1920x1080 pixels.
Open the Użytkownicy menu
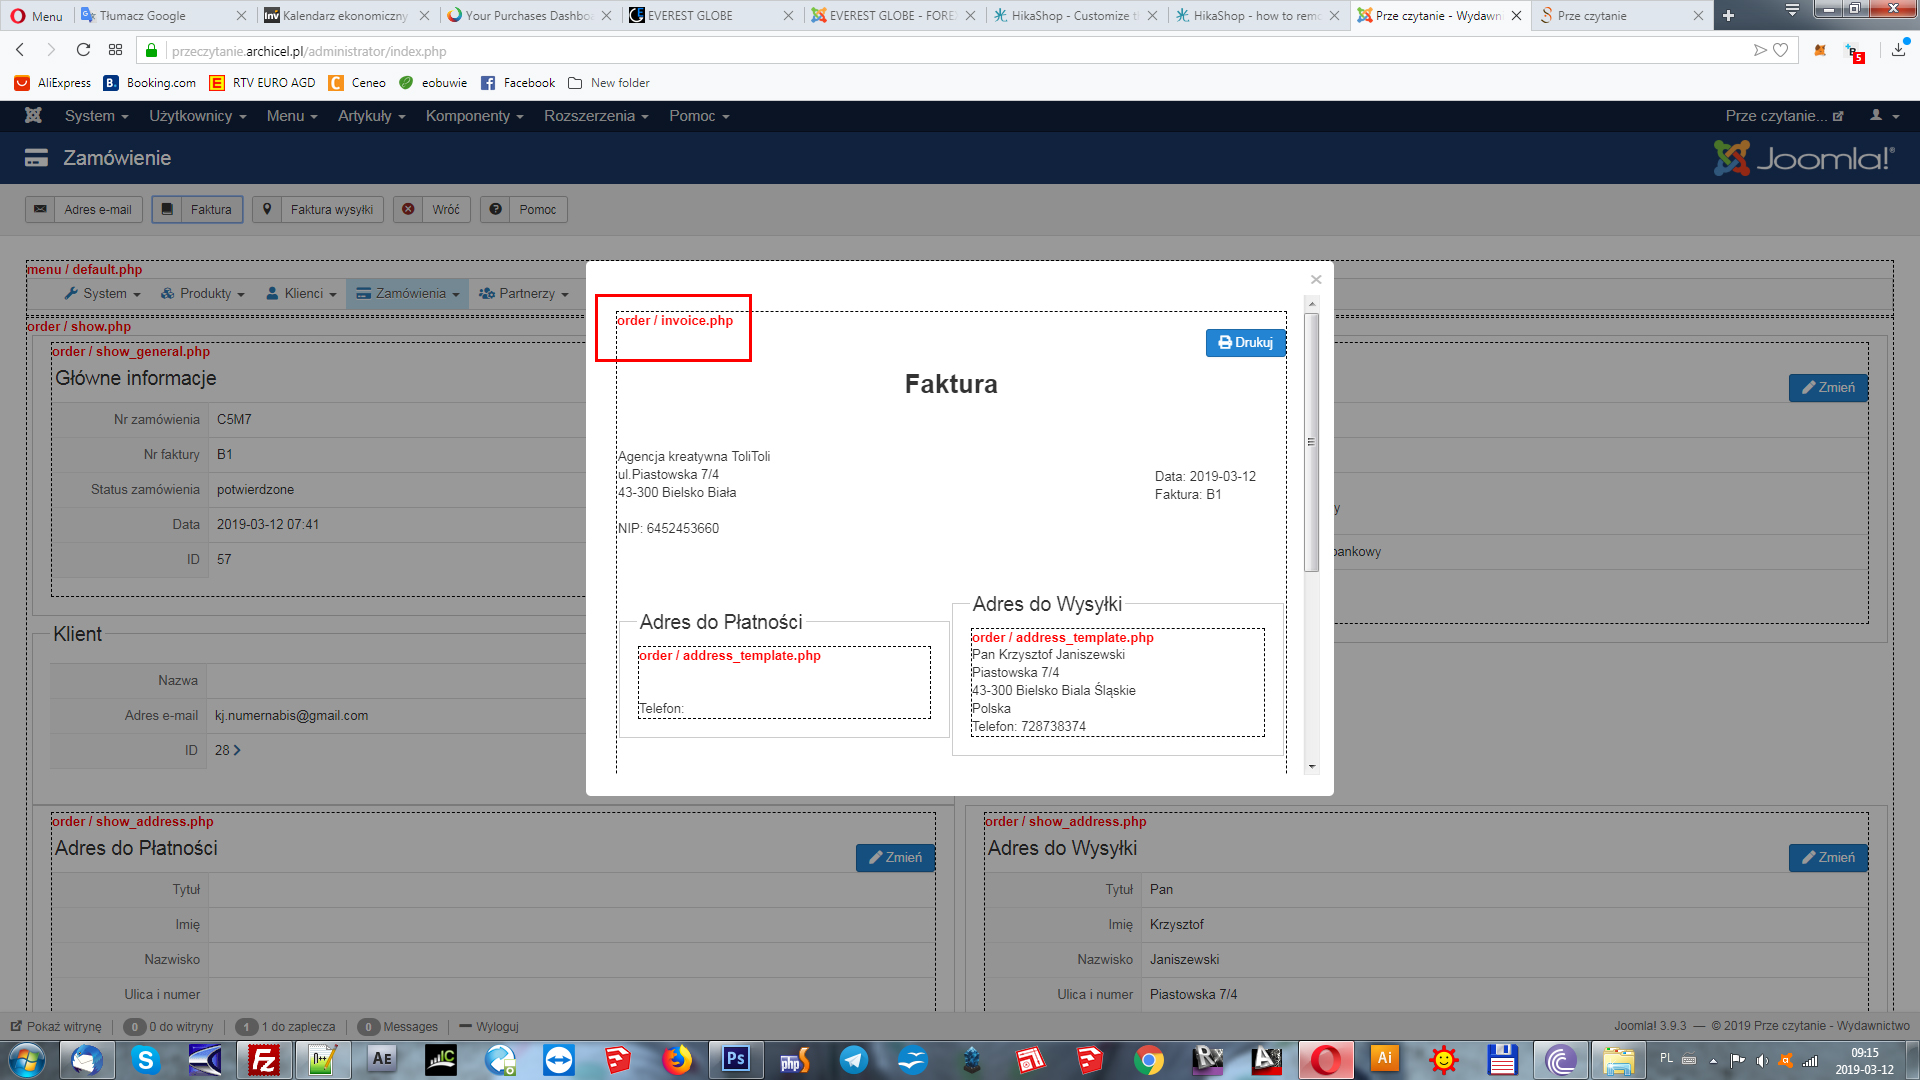click(197, 116)
